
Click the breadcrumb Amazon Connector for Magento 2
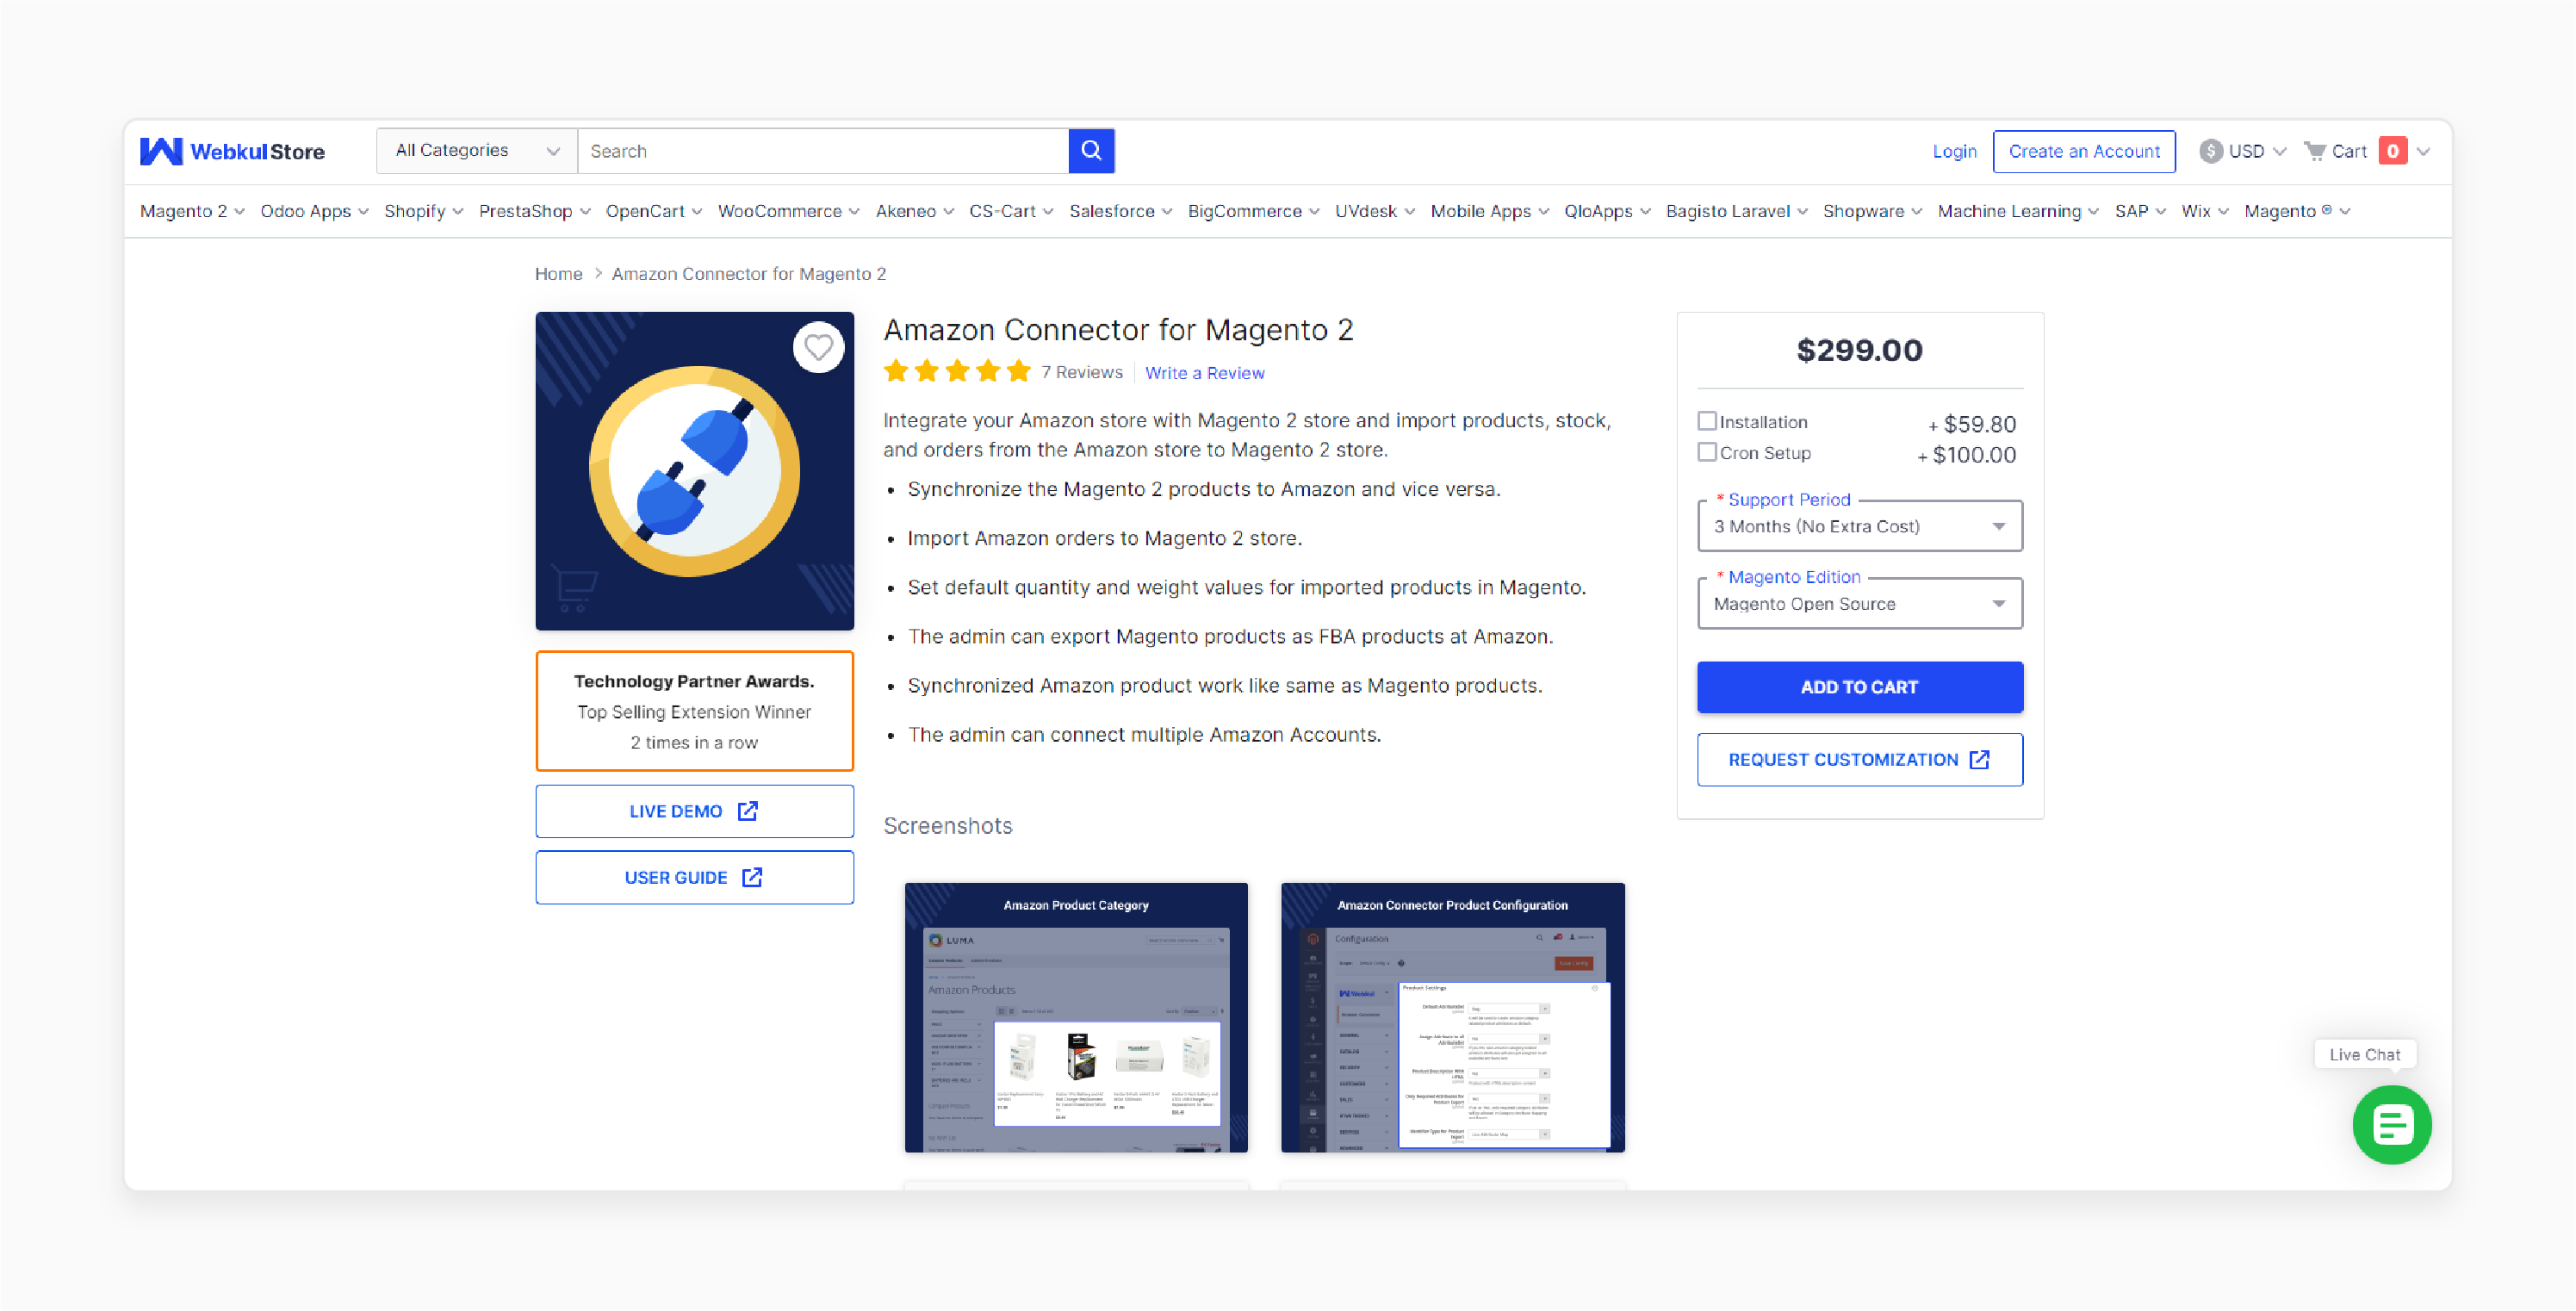point(748,274)
